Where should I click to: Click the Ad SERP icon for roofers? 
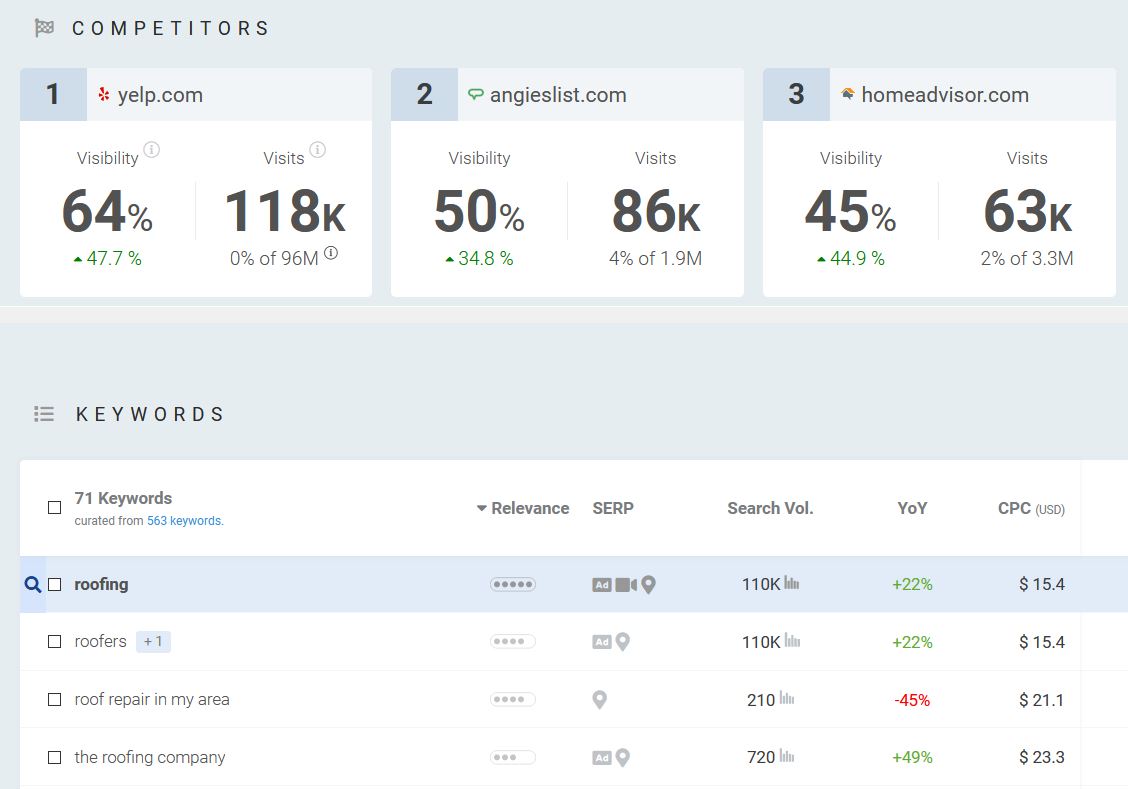coord(602,642)
